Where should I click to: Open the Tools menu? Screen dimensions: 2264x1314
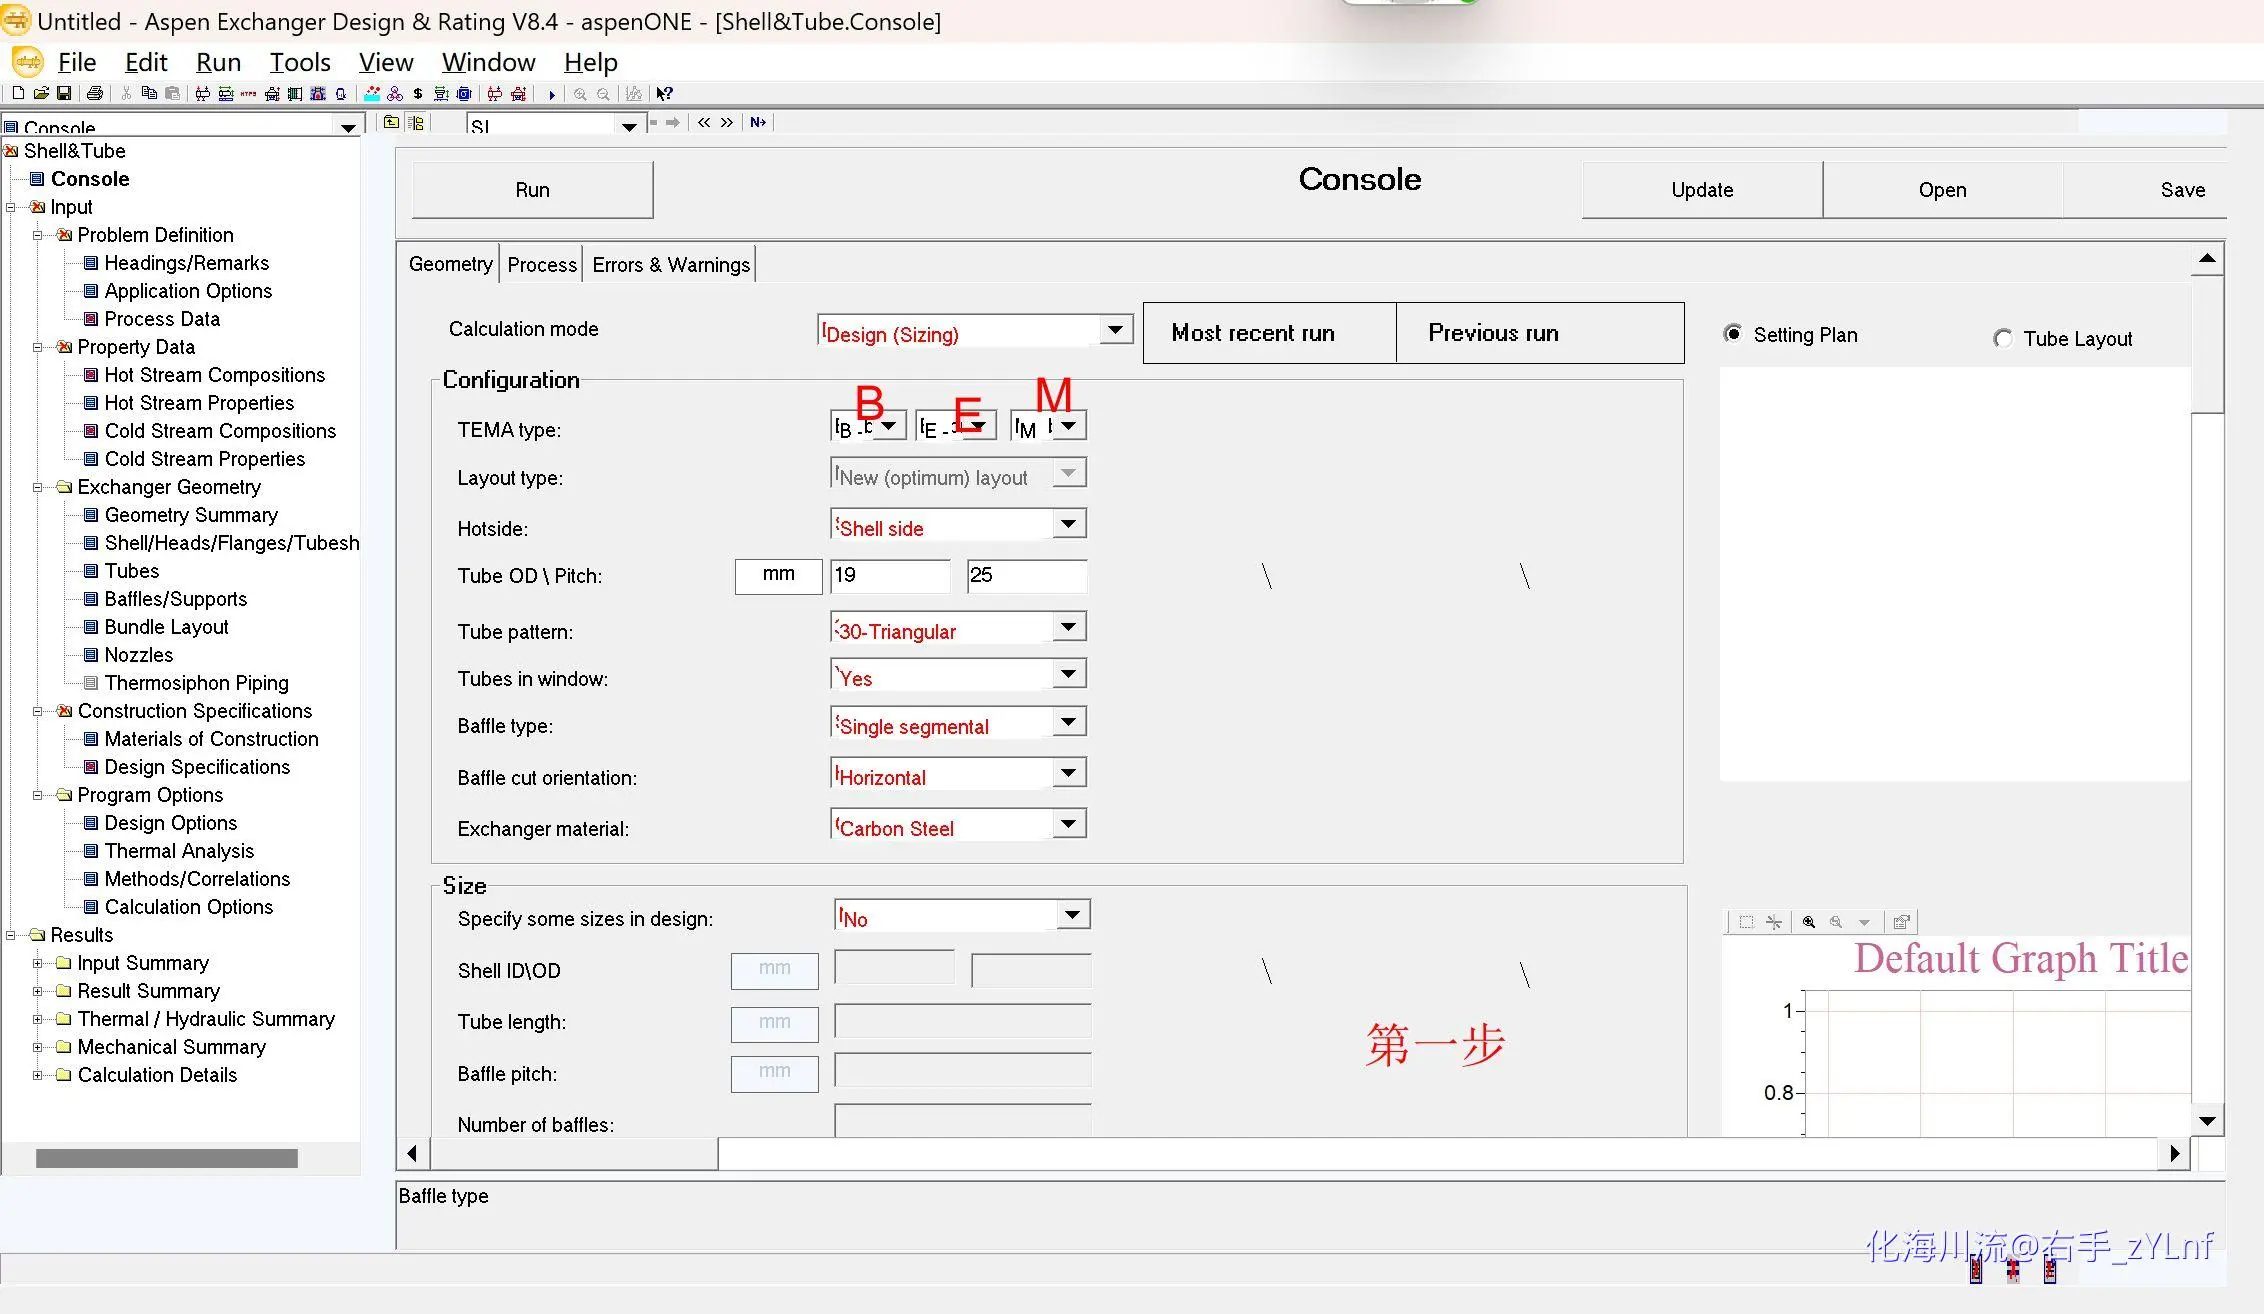point(300,62)
